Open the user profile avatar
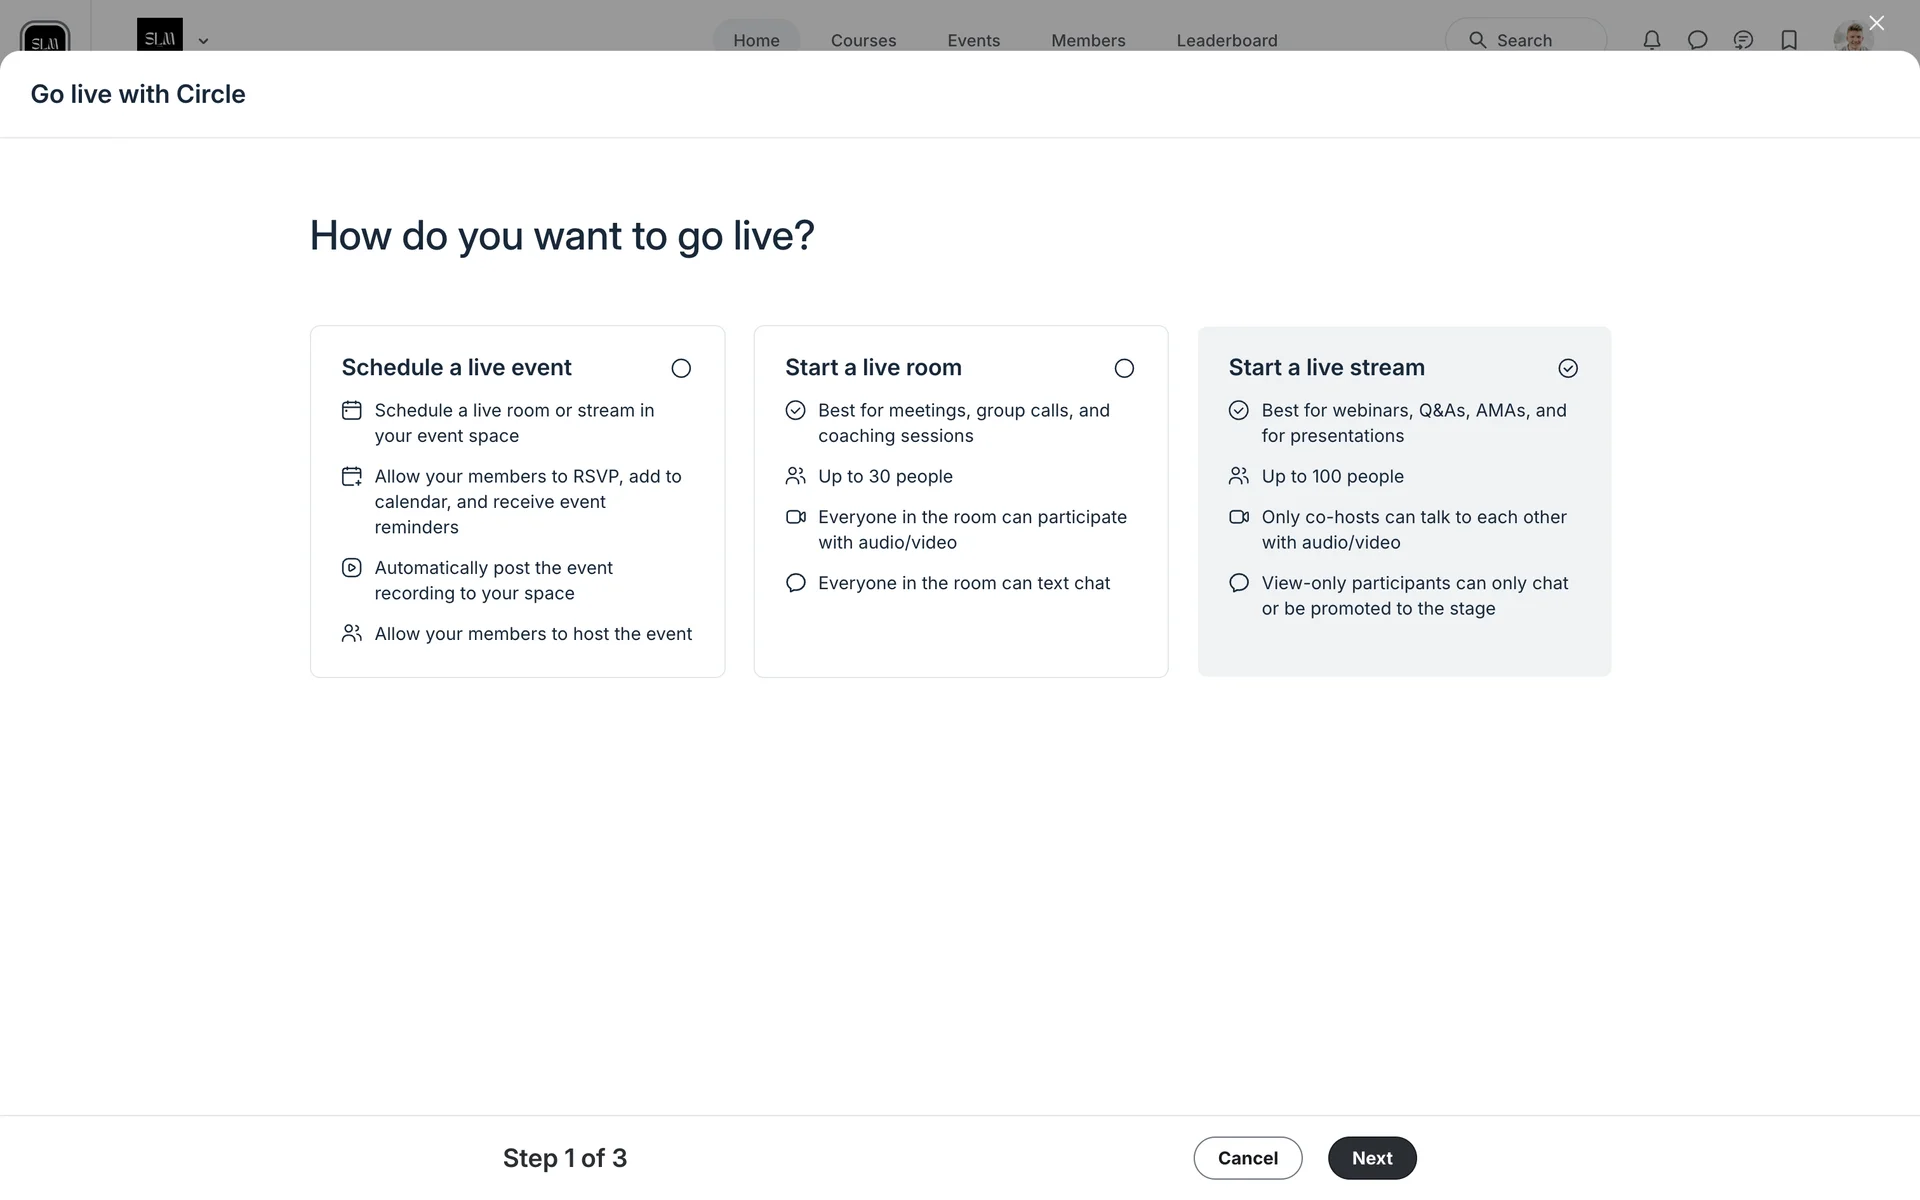 tap(1852, 38)
